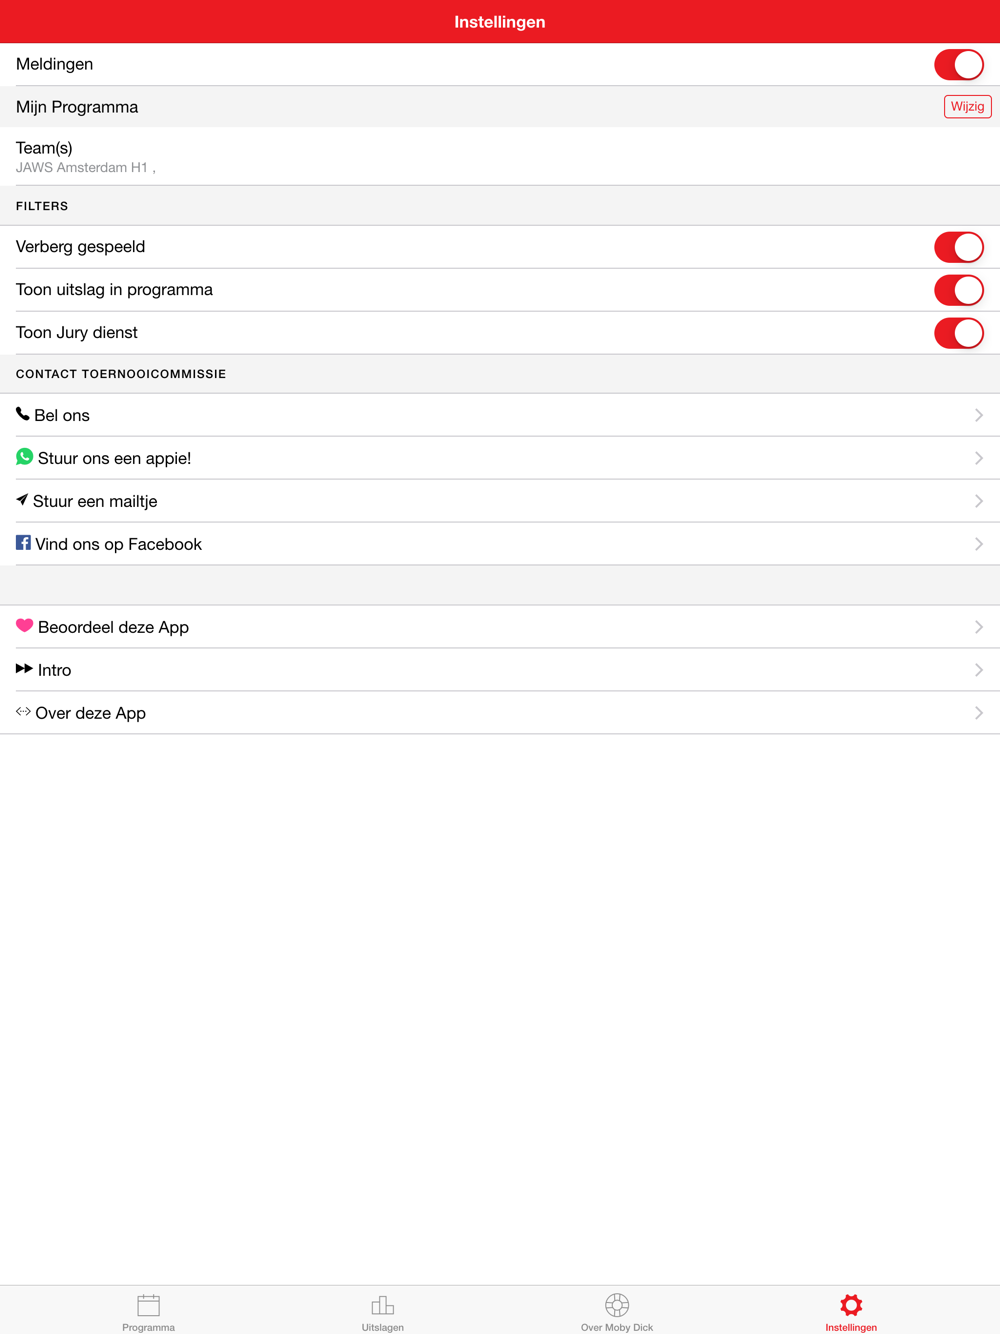1000x1334 pixels.
Task: Select the Instellingen tab with gear icon
Action: [x=851, y=1312]
